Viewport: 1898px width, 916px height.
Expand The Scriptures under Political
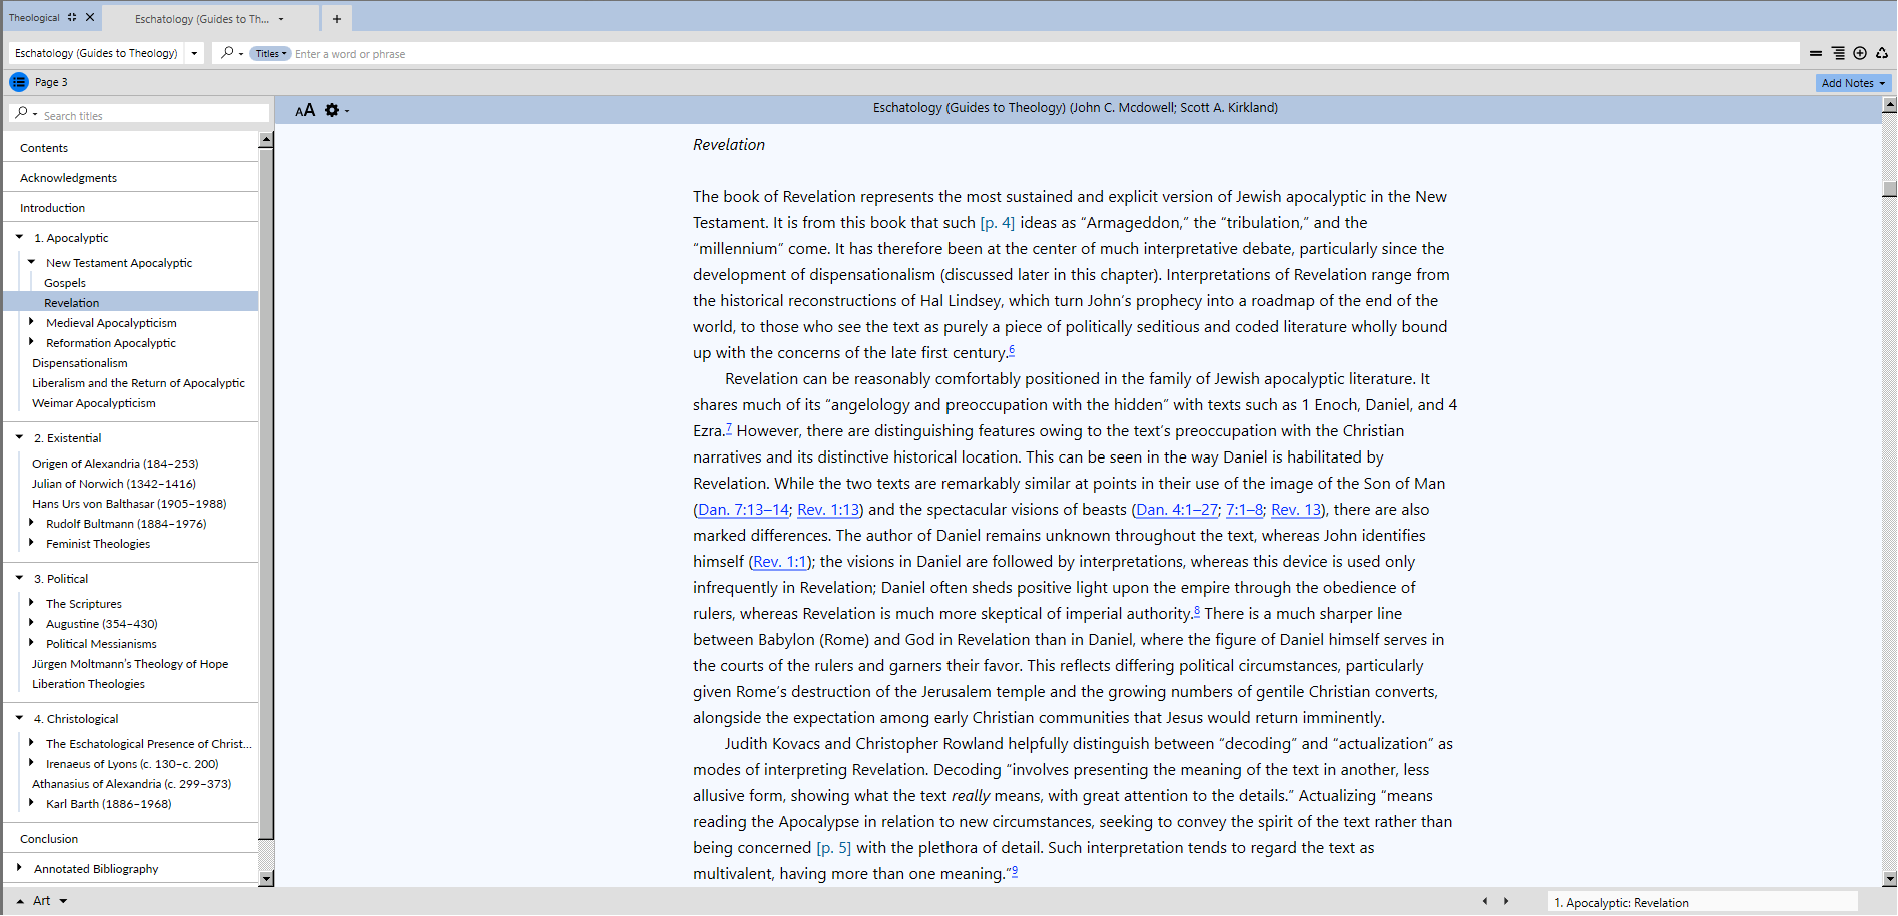point(31,603)
